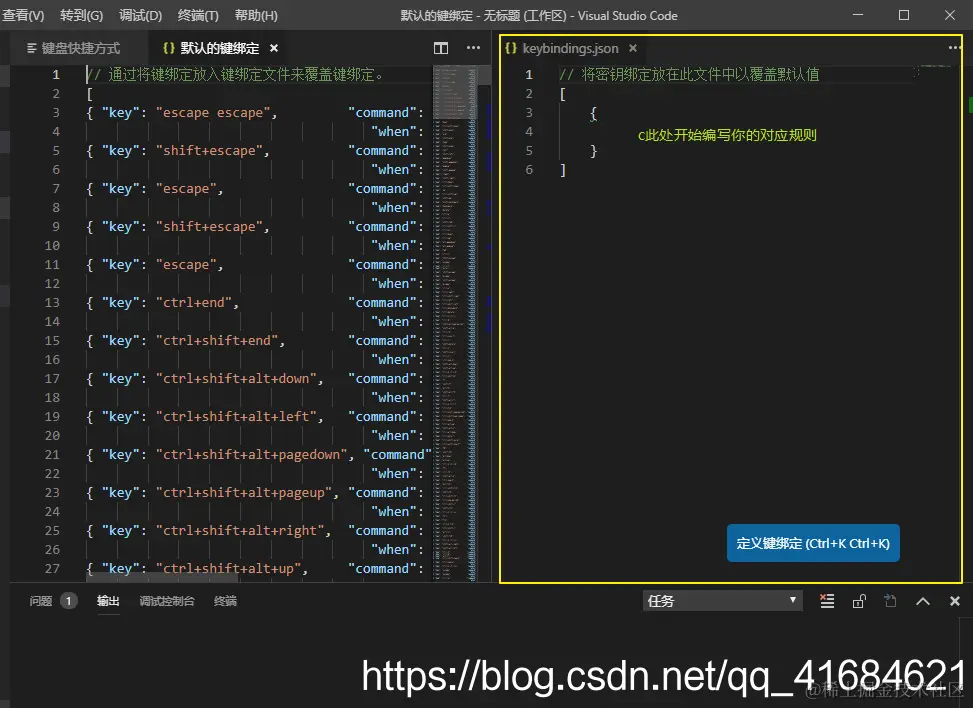Click the minimap of default keybindings editor
This screenshot has height=708, width=973.
455,323
